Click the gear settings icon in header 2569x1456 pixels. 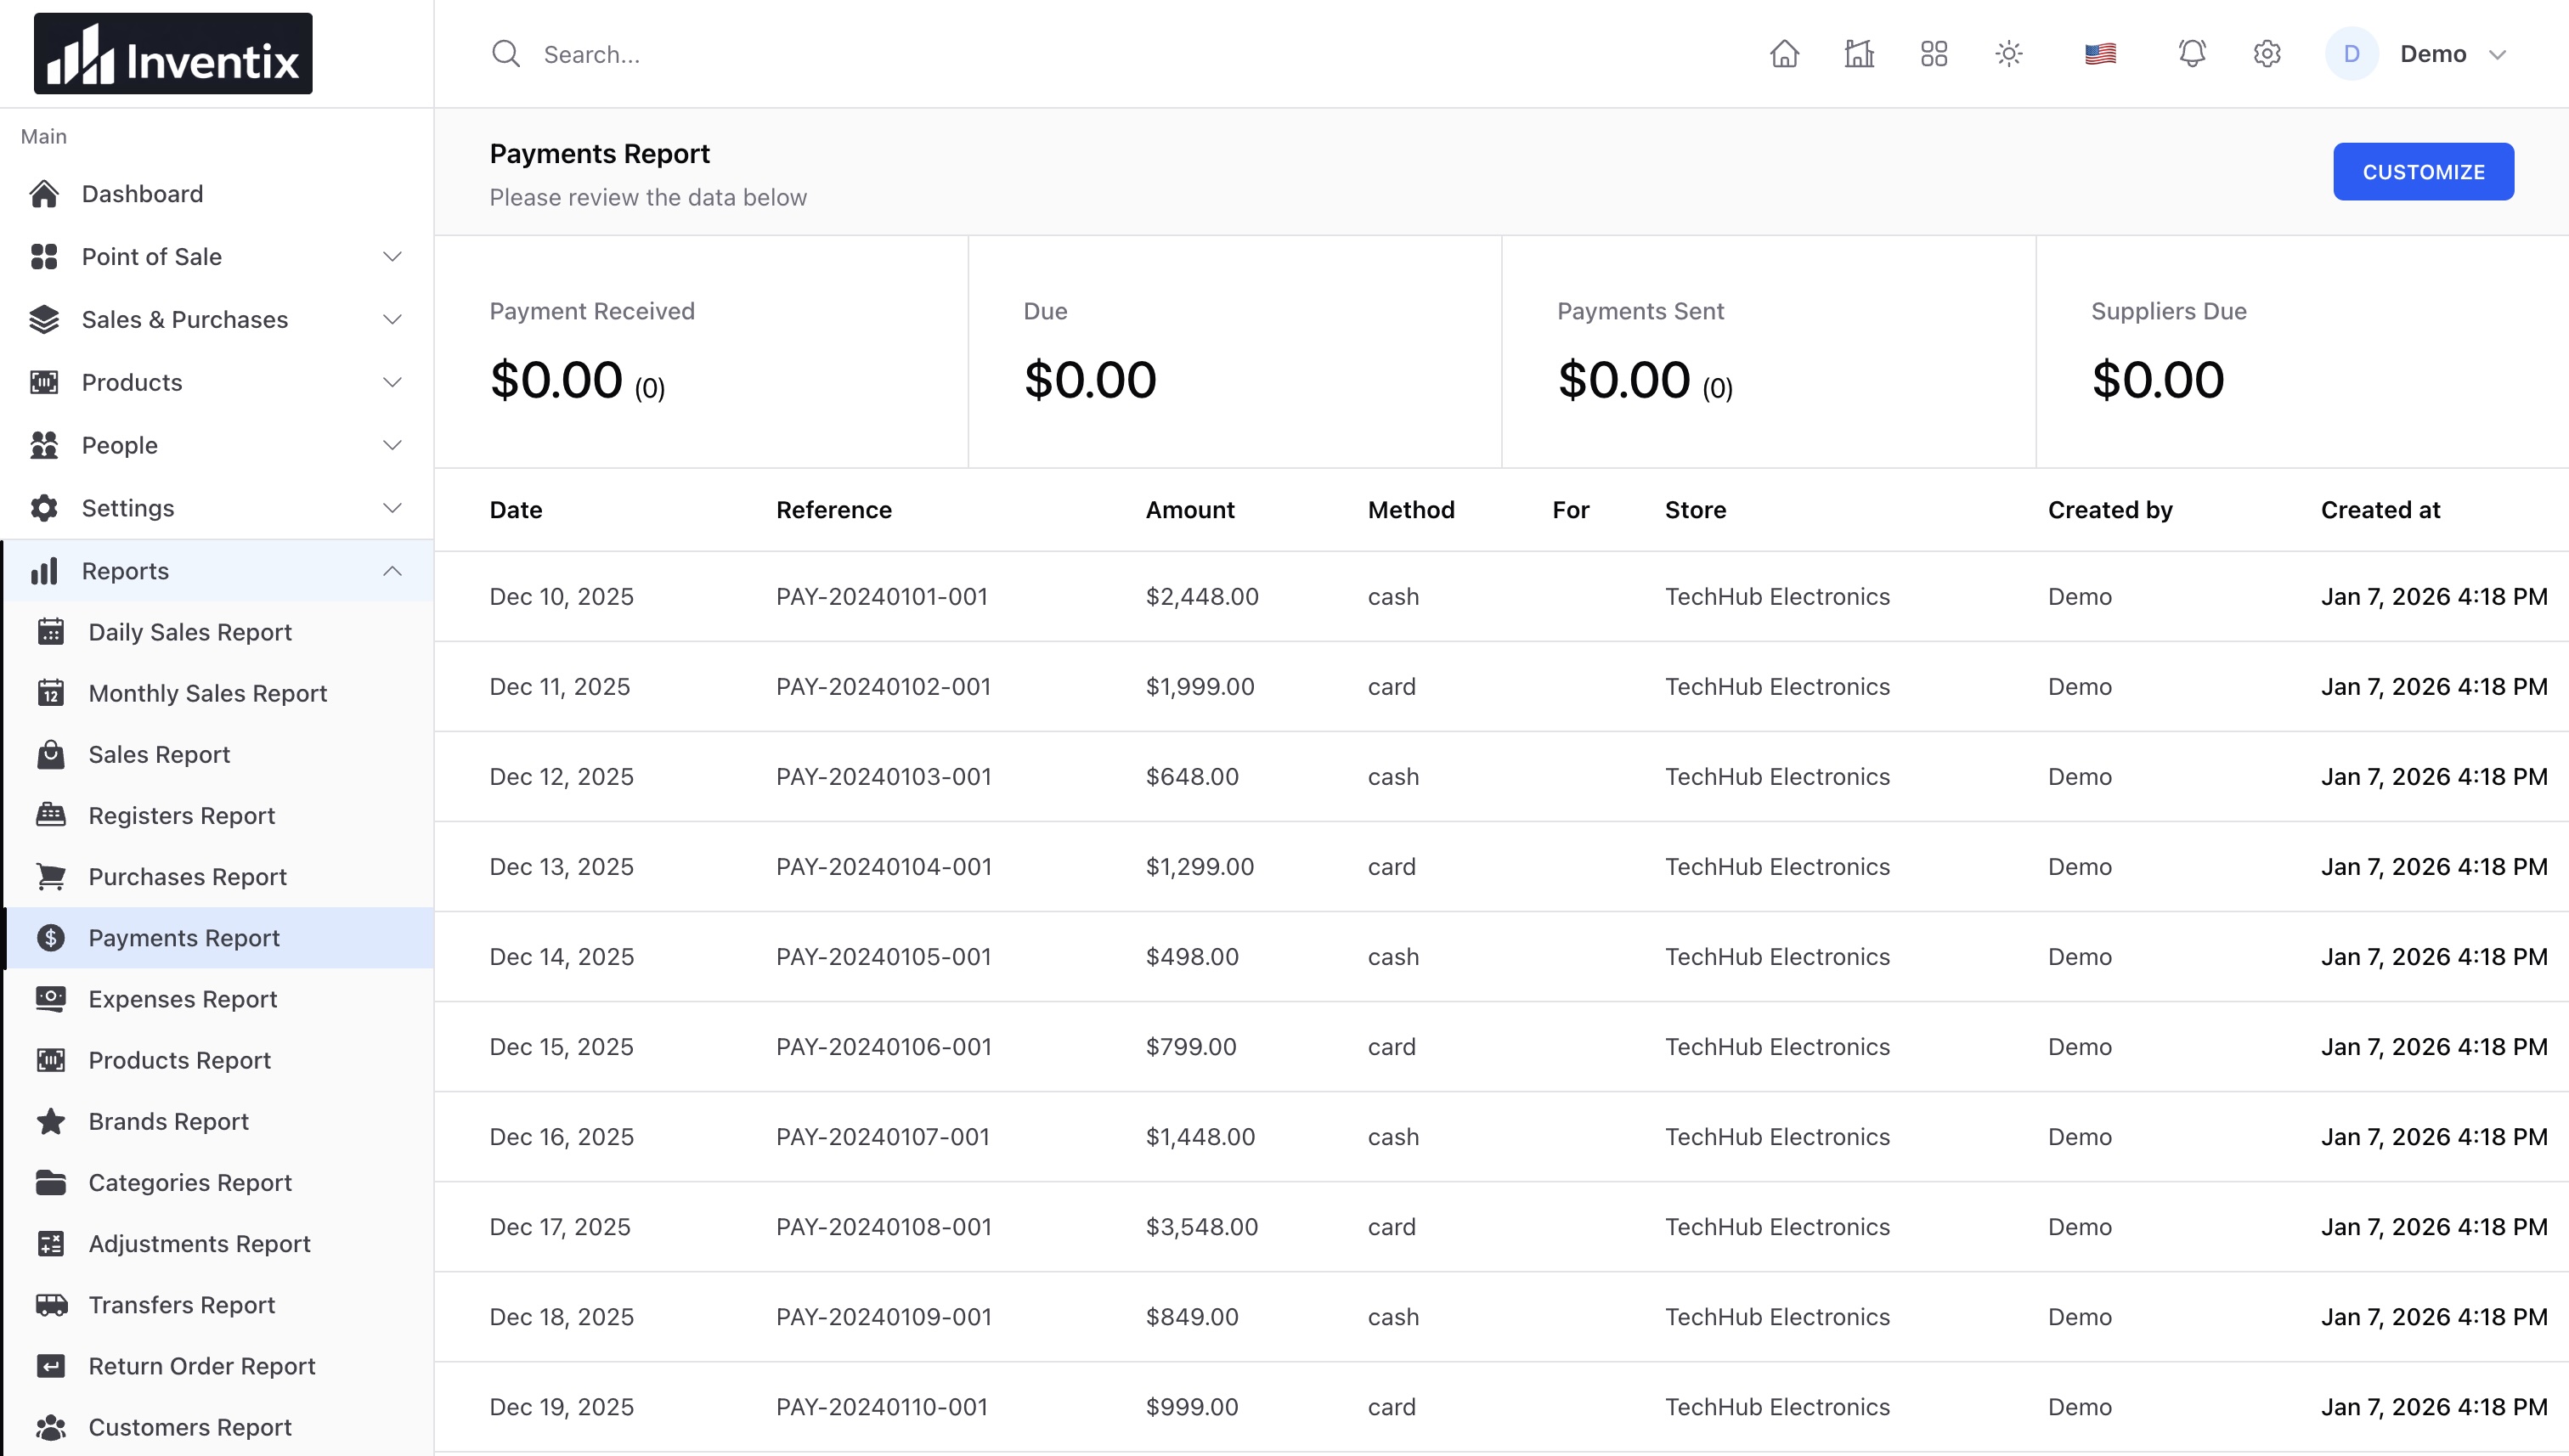(x=2267, y=54)
